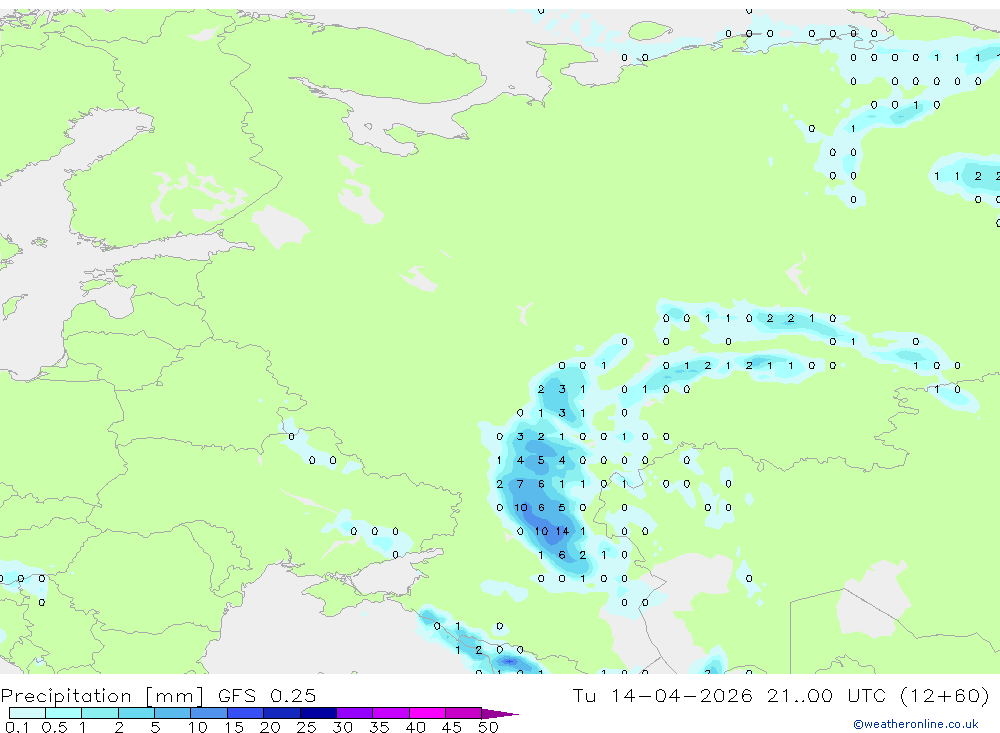
Task: Click the 35–40 mm legend color box
Action: tap(391, 713)
